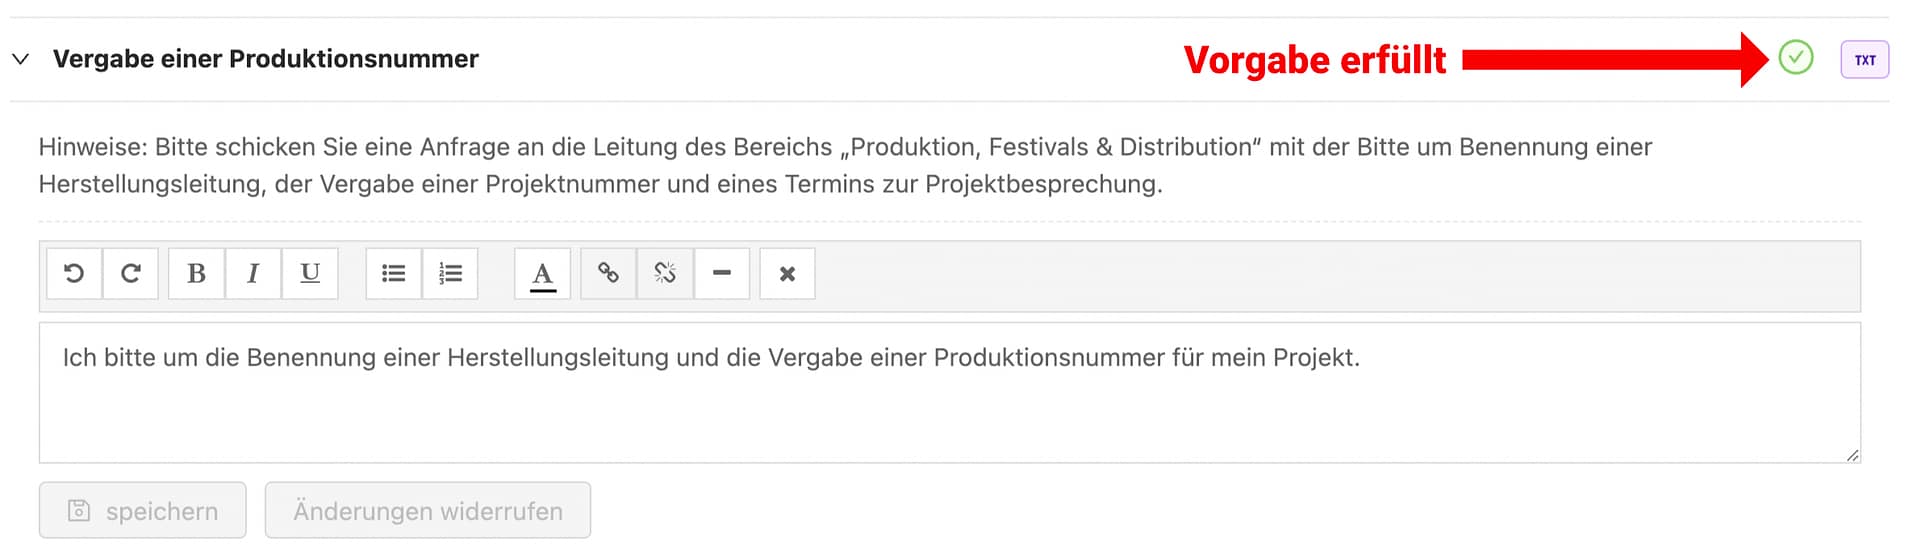This screenshot has height=560, width=1917.
Task: Insert a hyperlink with the chain icon
Action: point(608,273)
